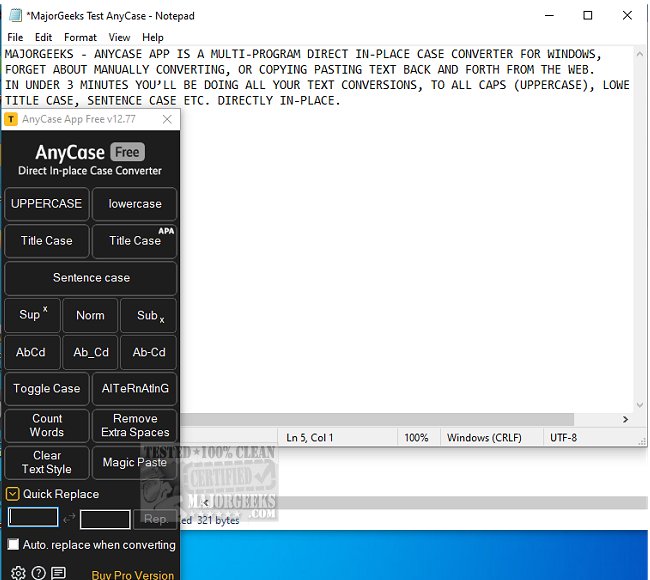Click the Count Words button

click(46, 425)
